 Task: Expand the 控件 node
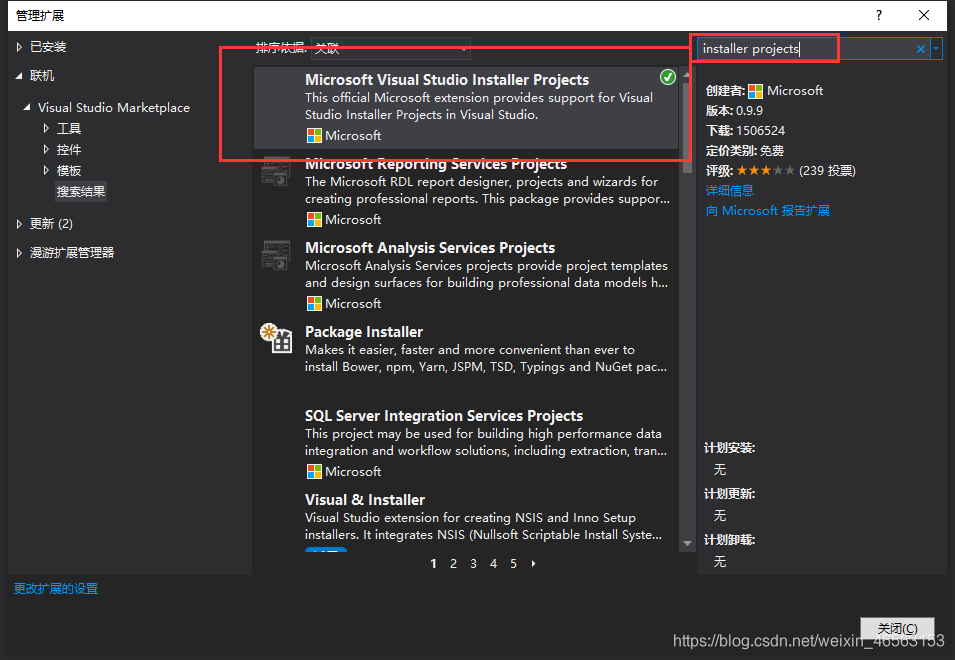click(x=46, y=149)
